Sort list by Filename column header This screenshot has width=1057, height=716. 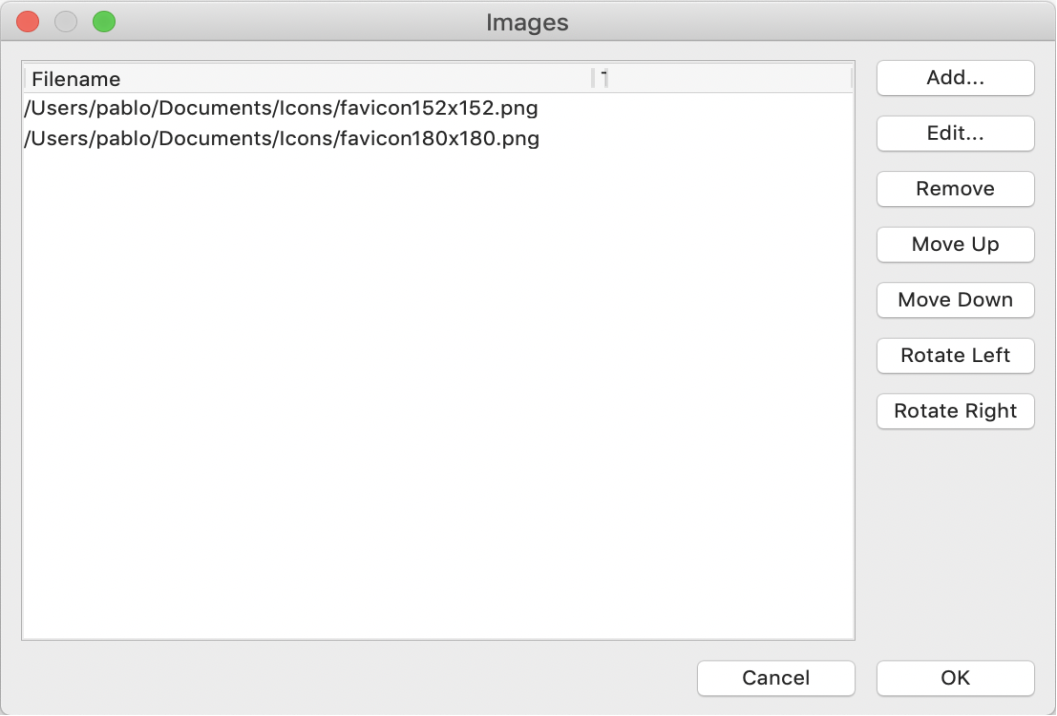[309, 79]
